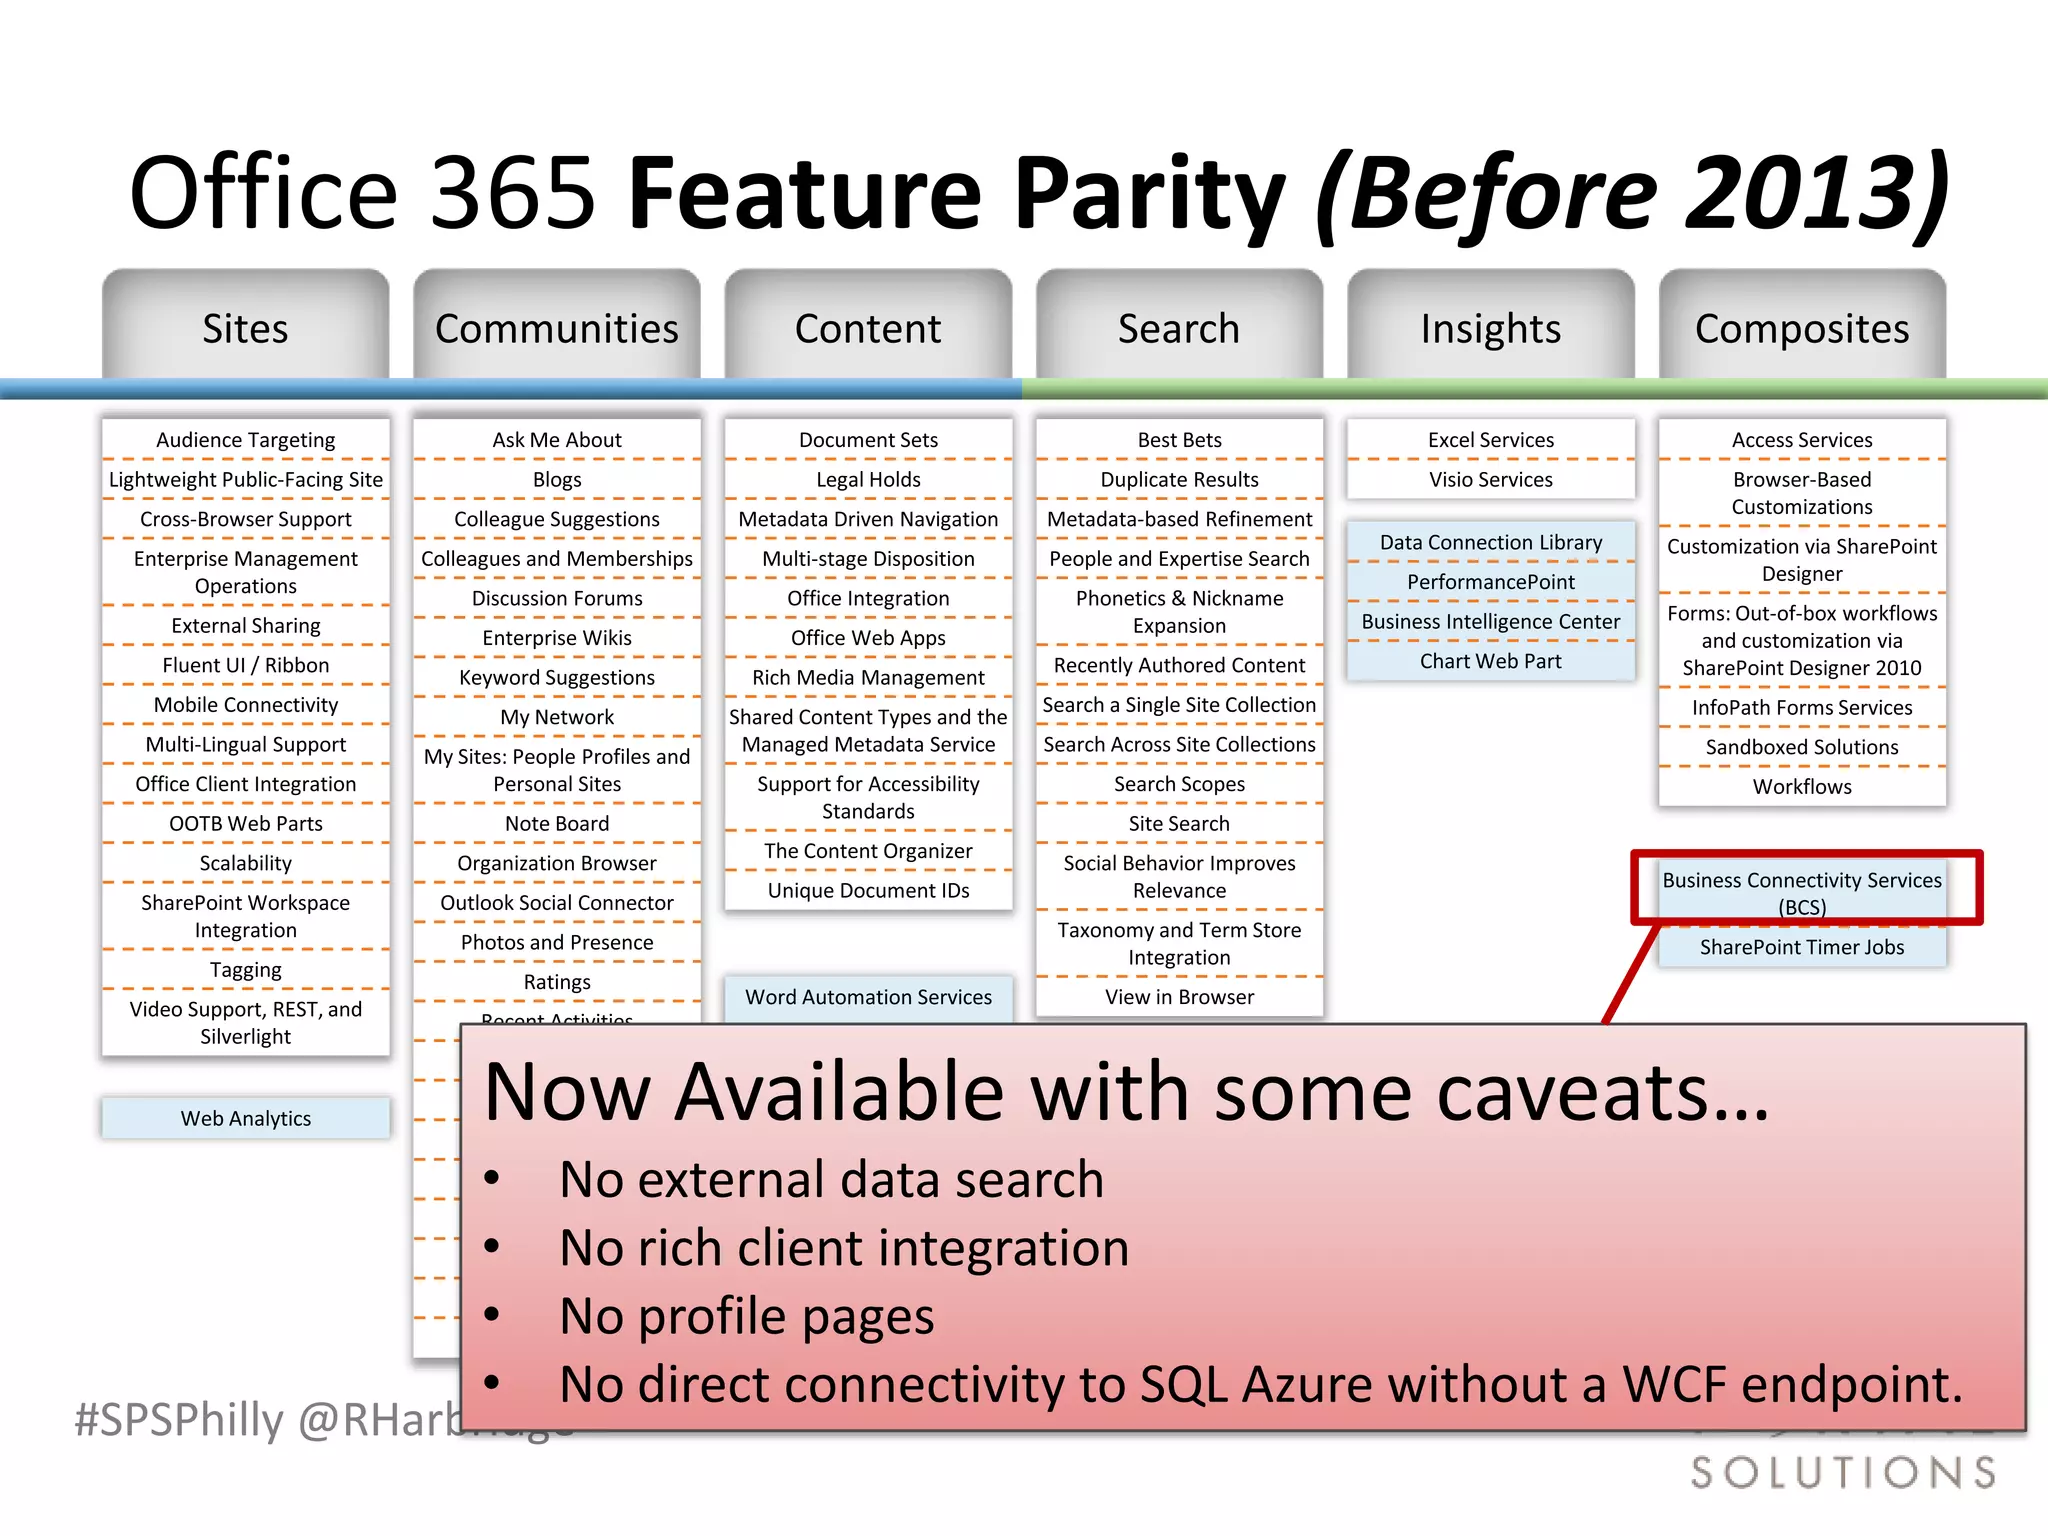2048x1536 pixels.
Task: Click Enterprise Management Operations
Action: (245, 572)
